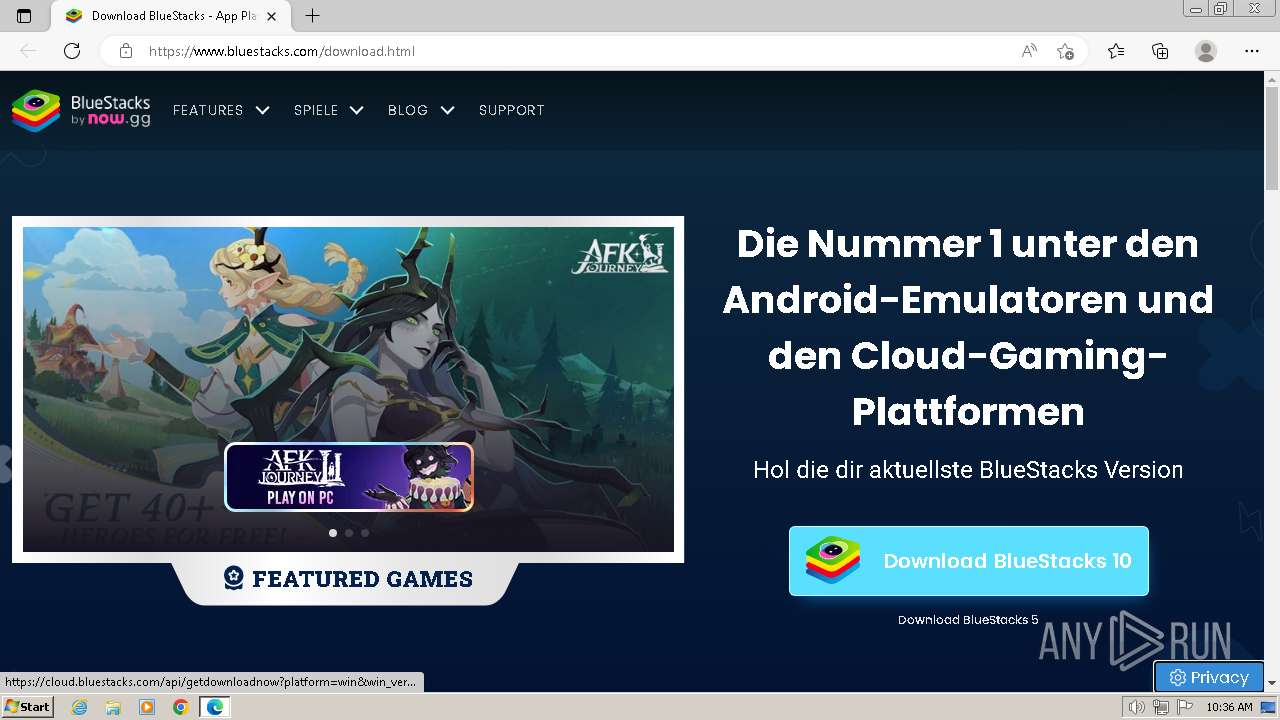Refresh the current page
This screenshot has height=720, width=1280.
click(72, 51)
